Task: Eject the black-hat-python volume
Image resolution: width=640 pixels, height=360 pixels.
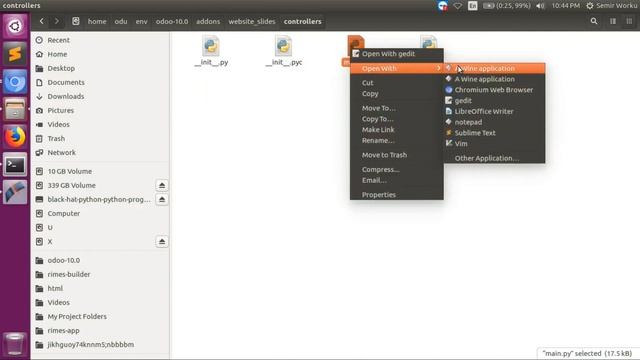Action: [162, 200]
